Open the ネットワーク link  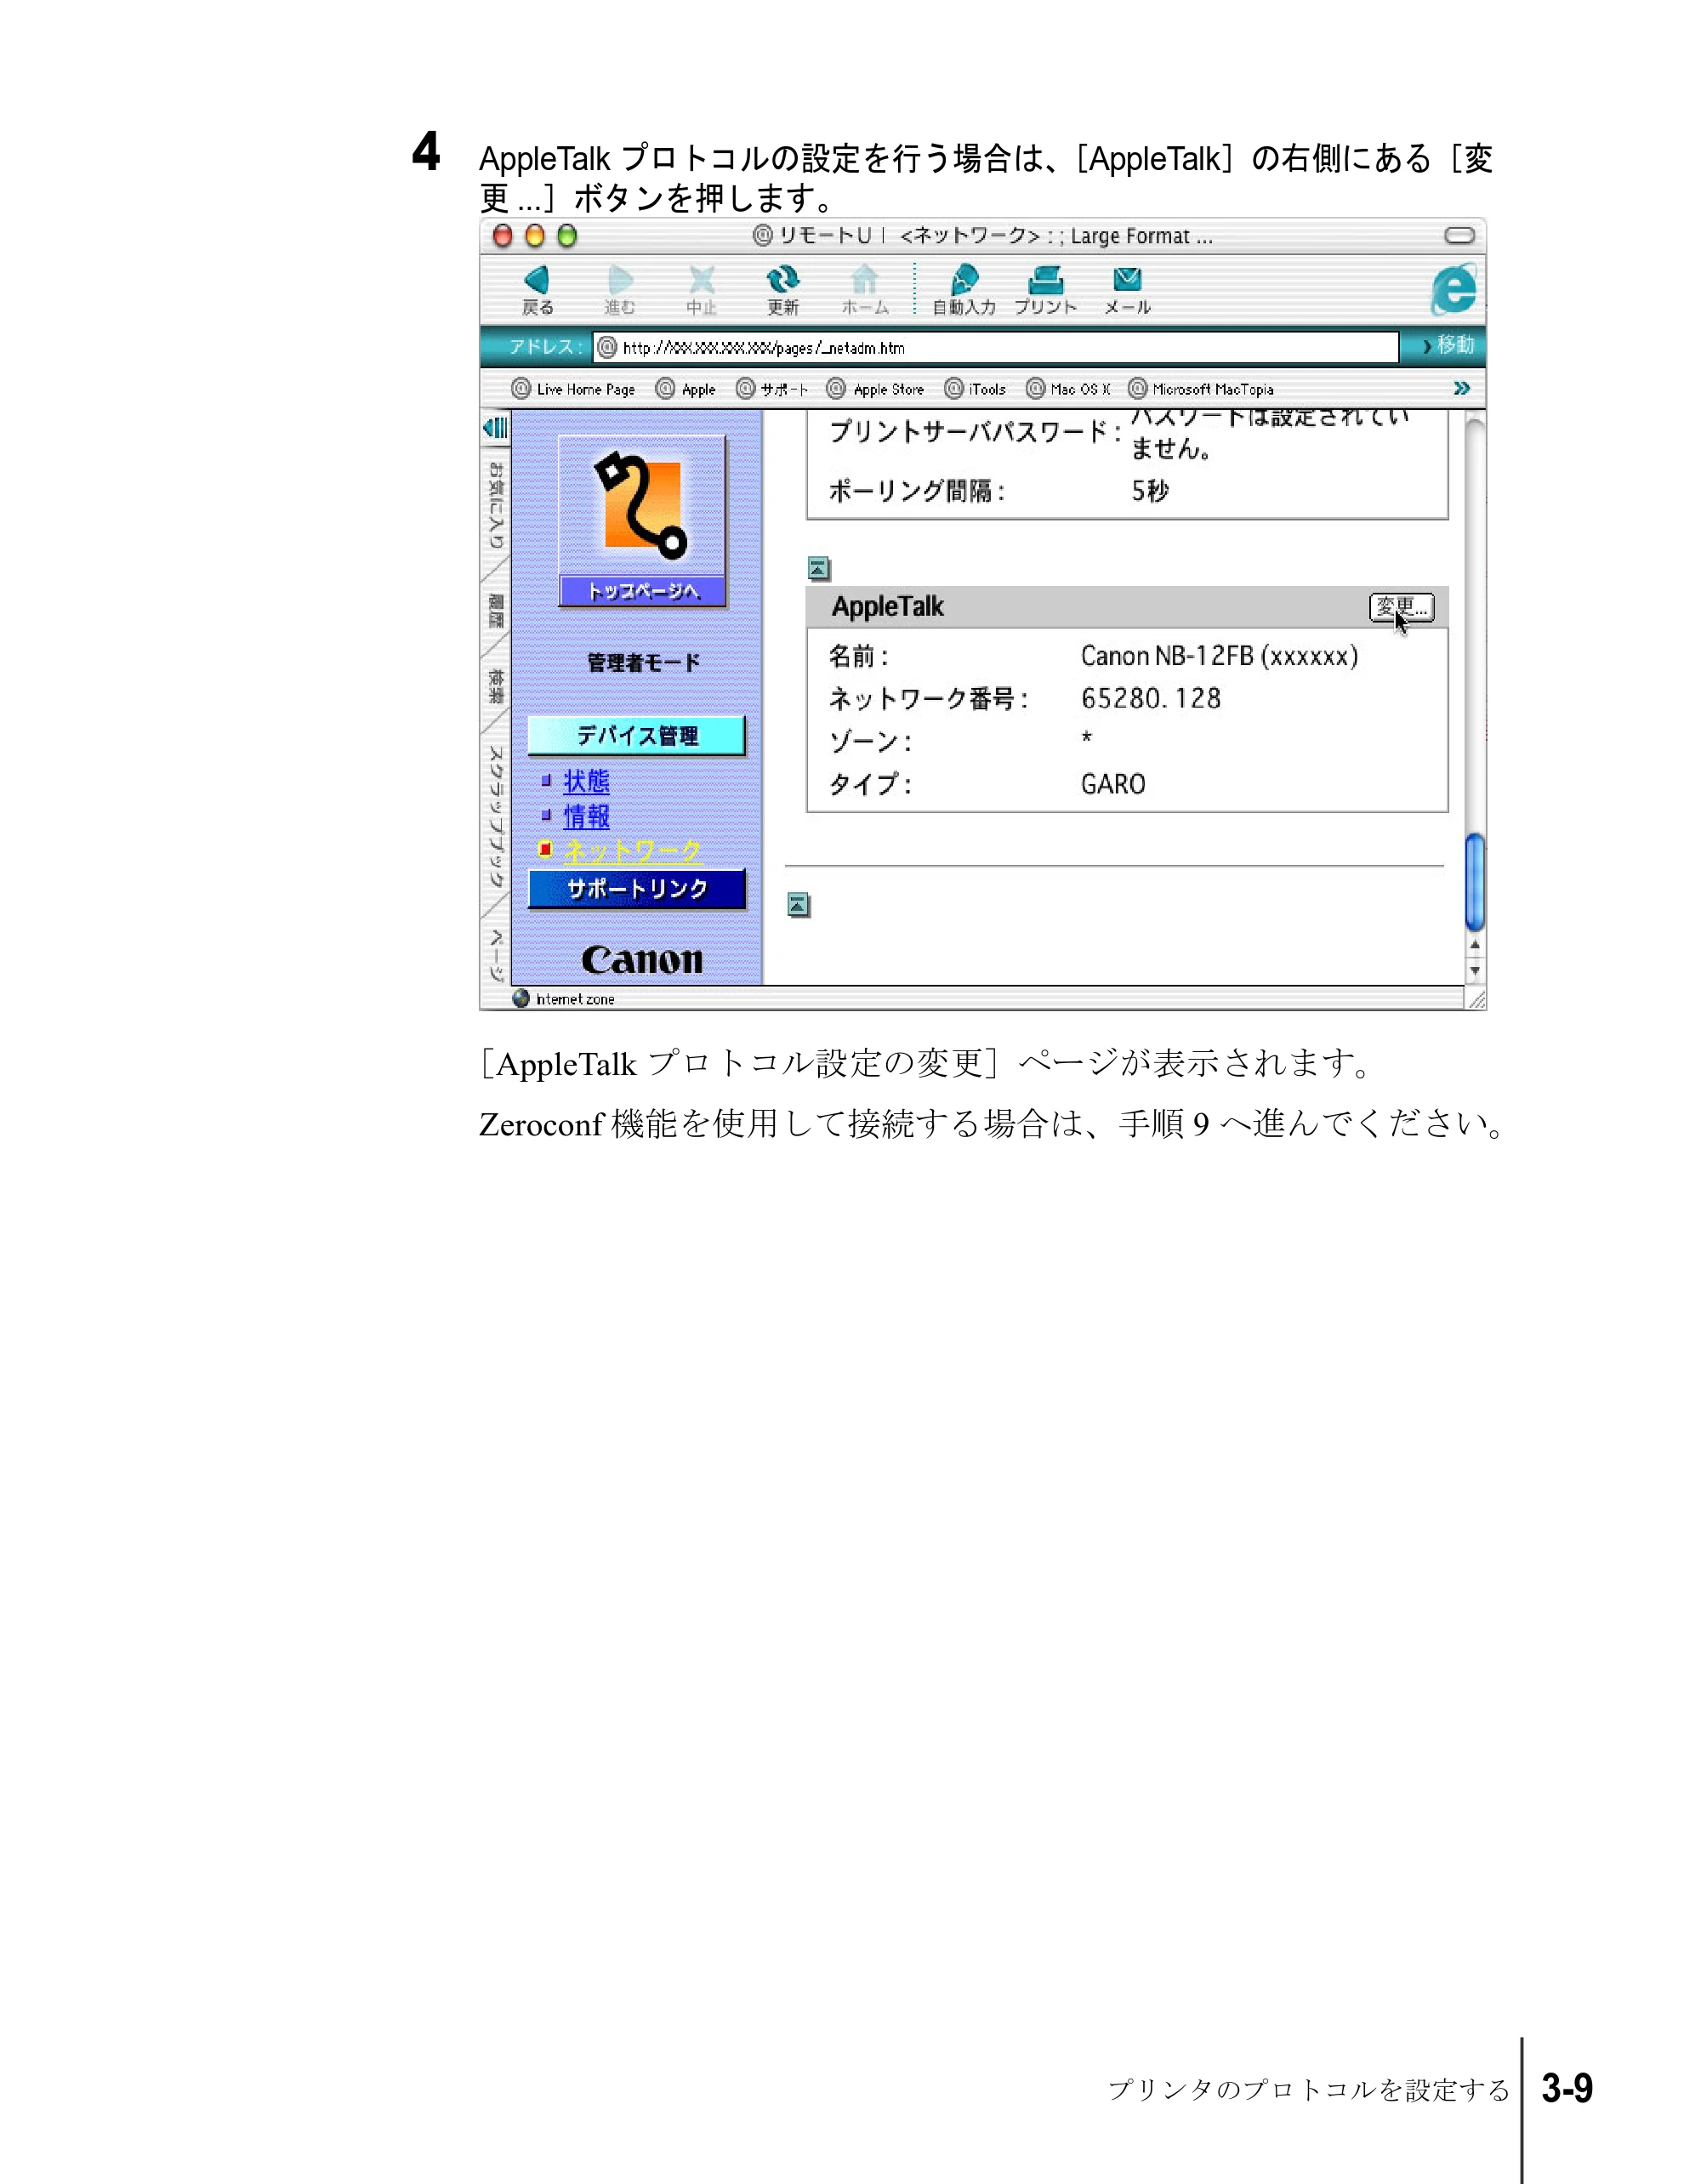tap(632, 851)
